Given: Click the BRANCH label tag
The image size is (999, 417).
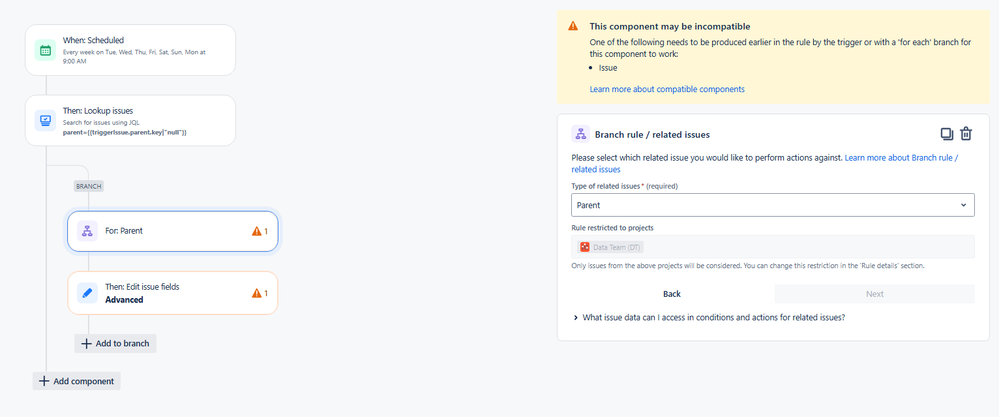Looking at the screenshot, I should pos(89,187).
